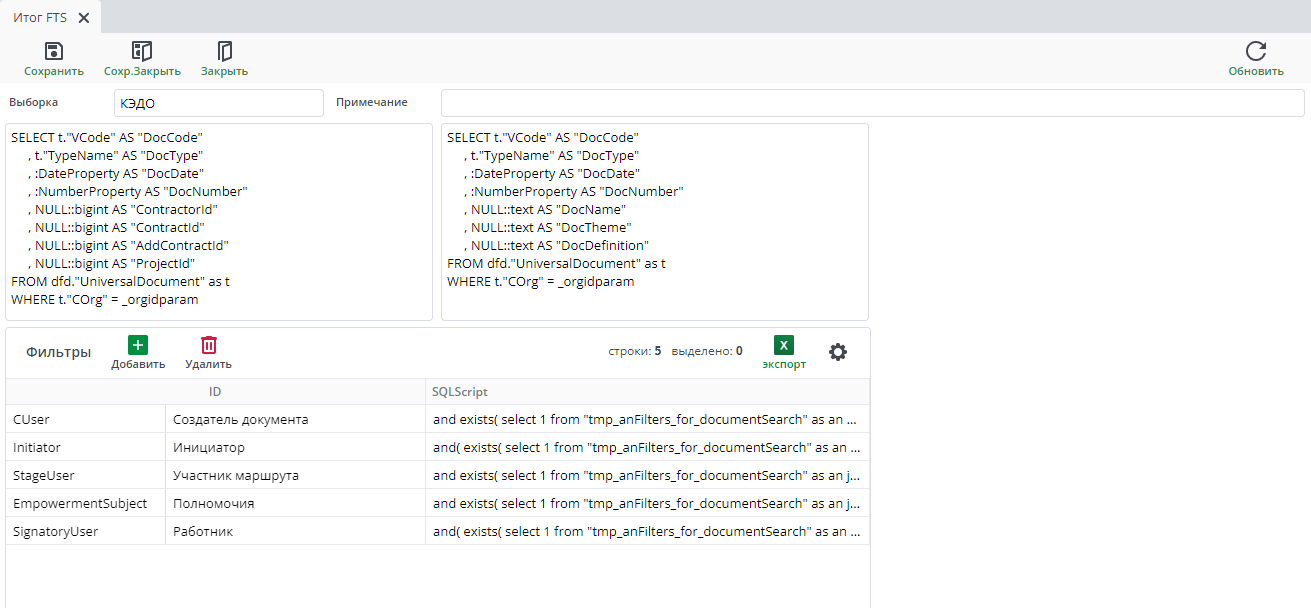Select the EmpowermentSubject row
The image size is (1311, 608).
(x=438, y=503)
